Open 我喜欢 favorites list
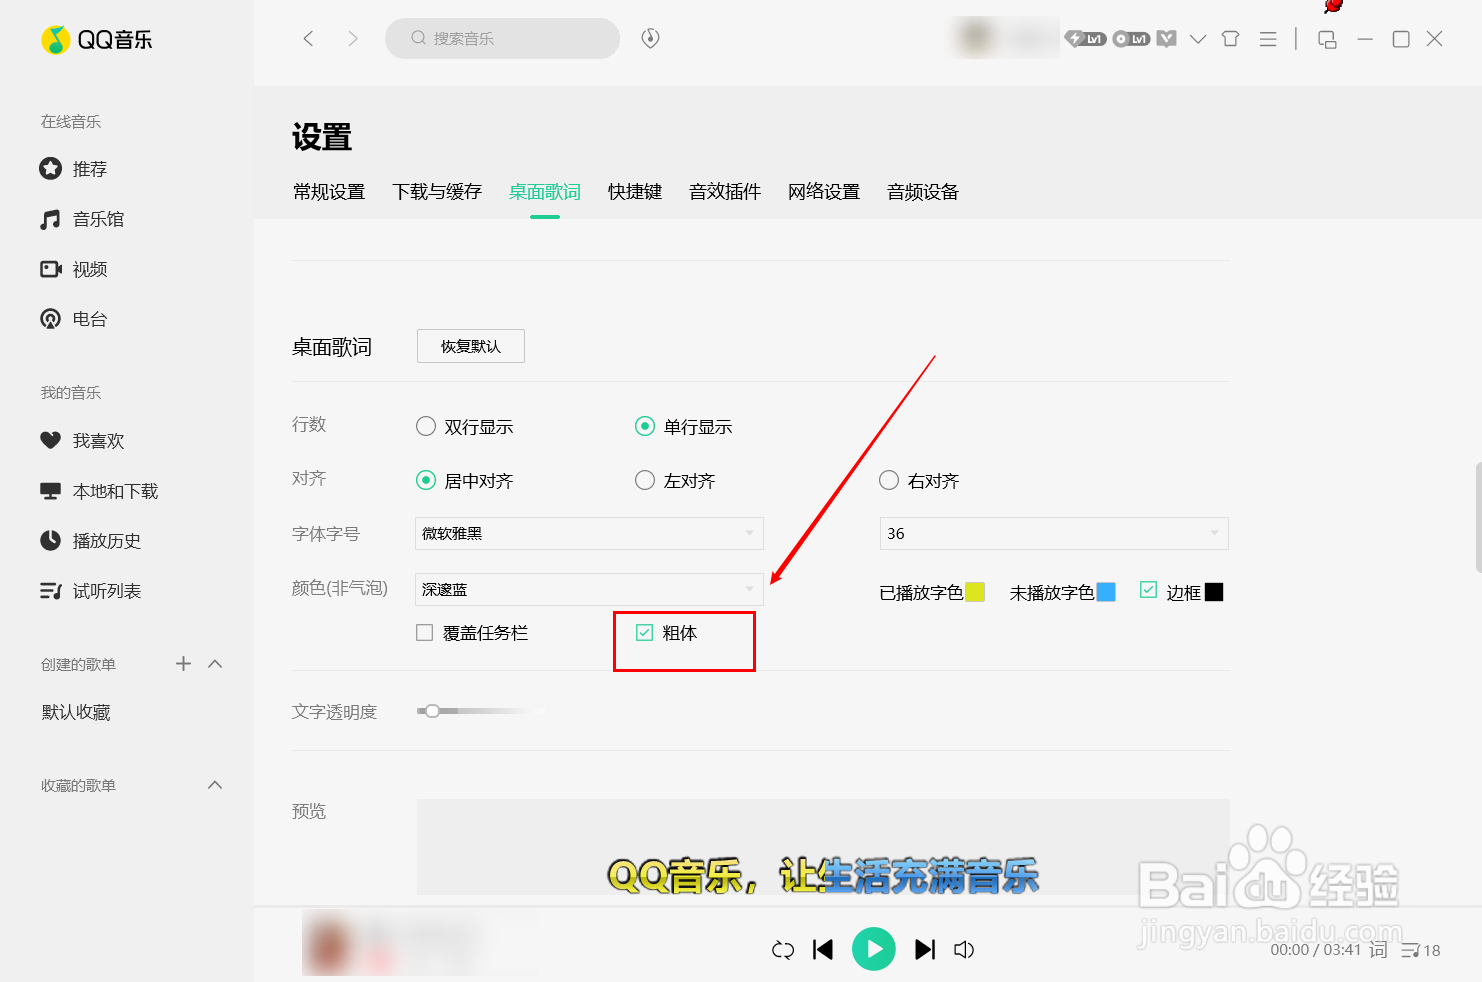Viewport: 1482px width, 982px height. pyautogui.click(x=82, y=441)
